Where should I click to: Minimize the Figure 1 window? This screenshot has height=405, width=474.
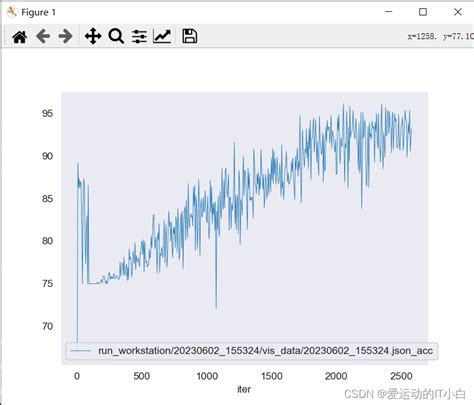388,12
